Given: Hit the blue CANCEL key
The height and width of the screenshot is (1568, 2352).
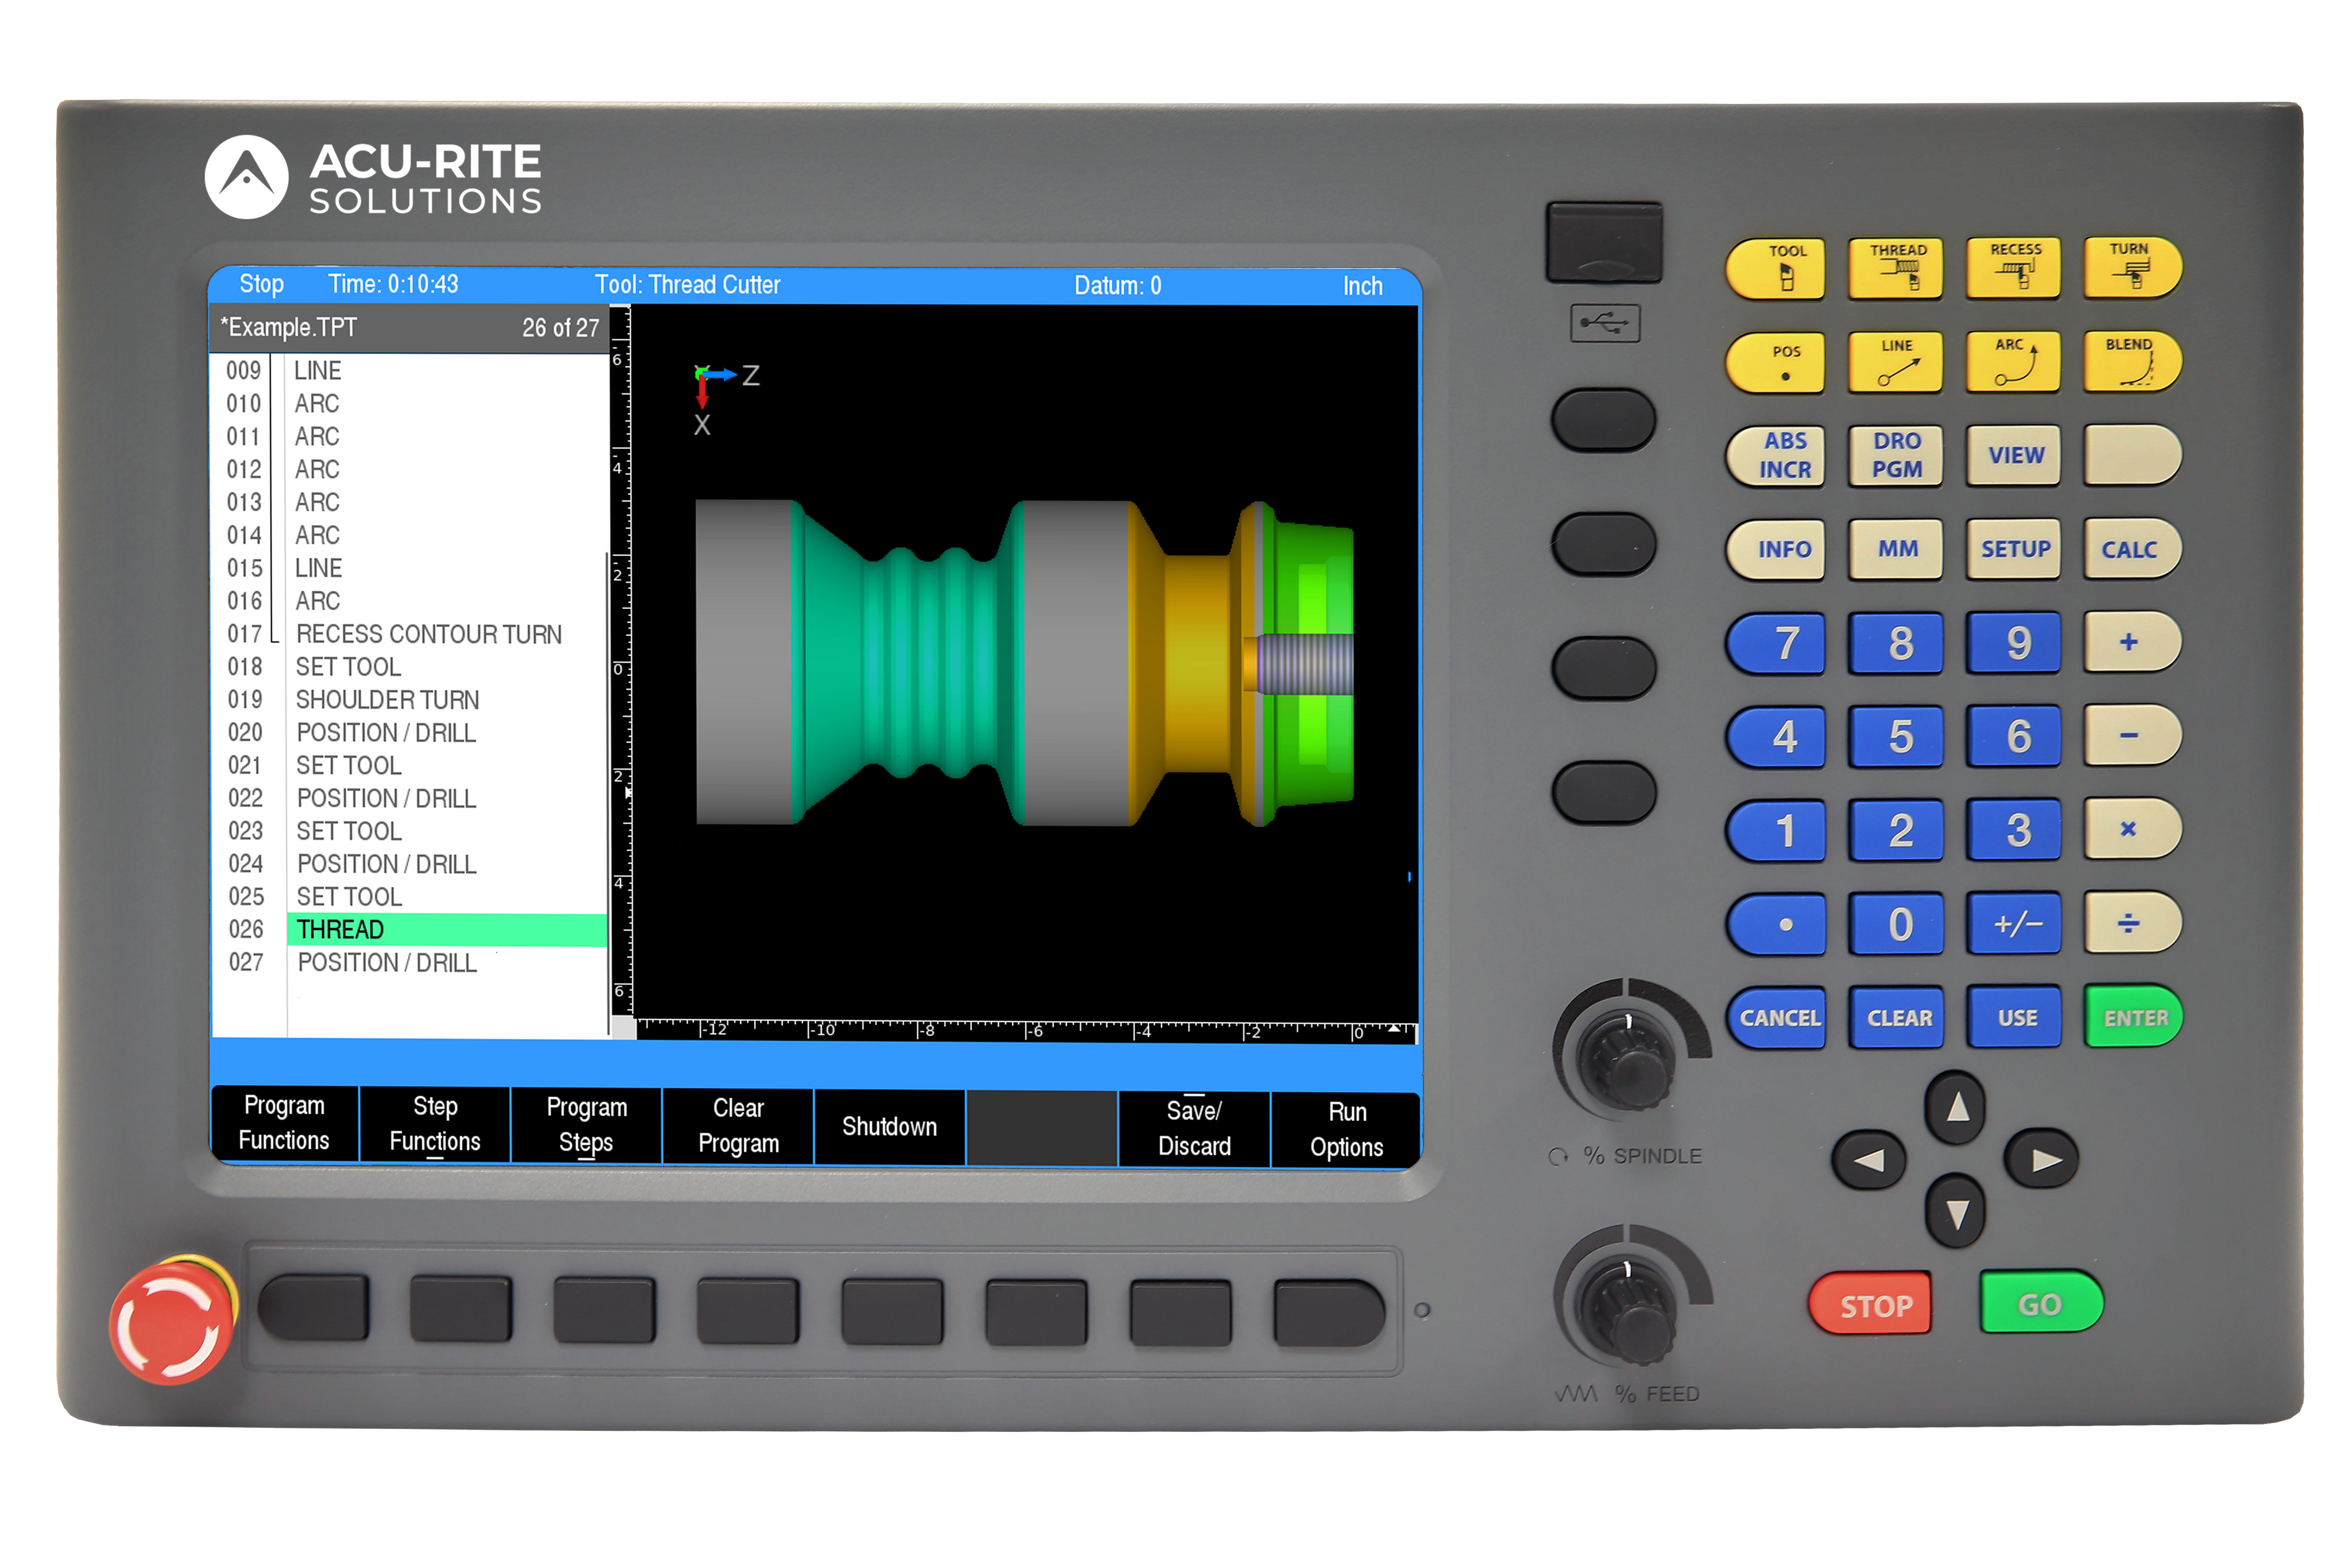Looking at the screenshot, I should (1777, 1018).
